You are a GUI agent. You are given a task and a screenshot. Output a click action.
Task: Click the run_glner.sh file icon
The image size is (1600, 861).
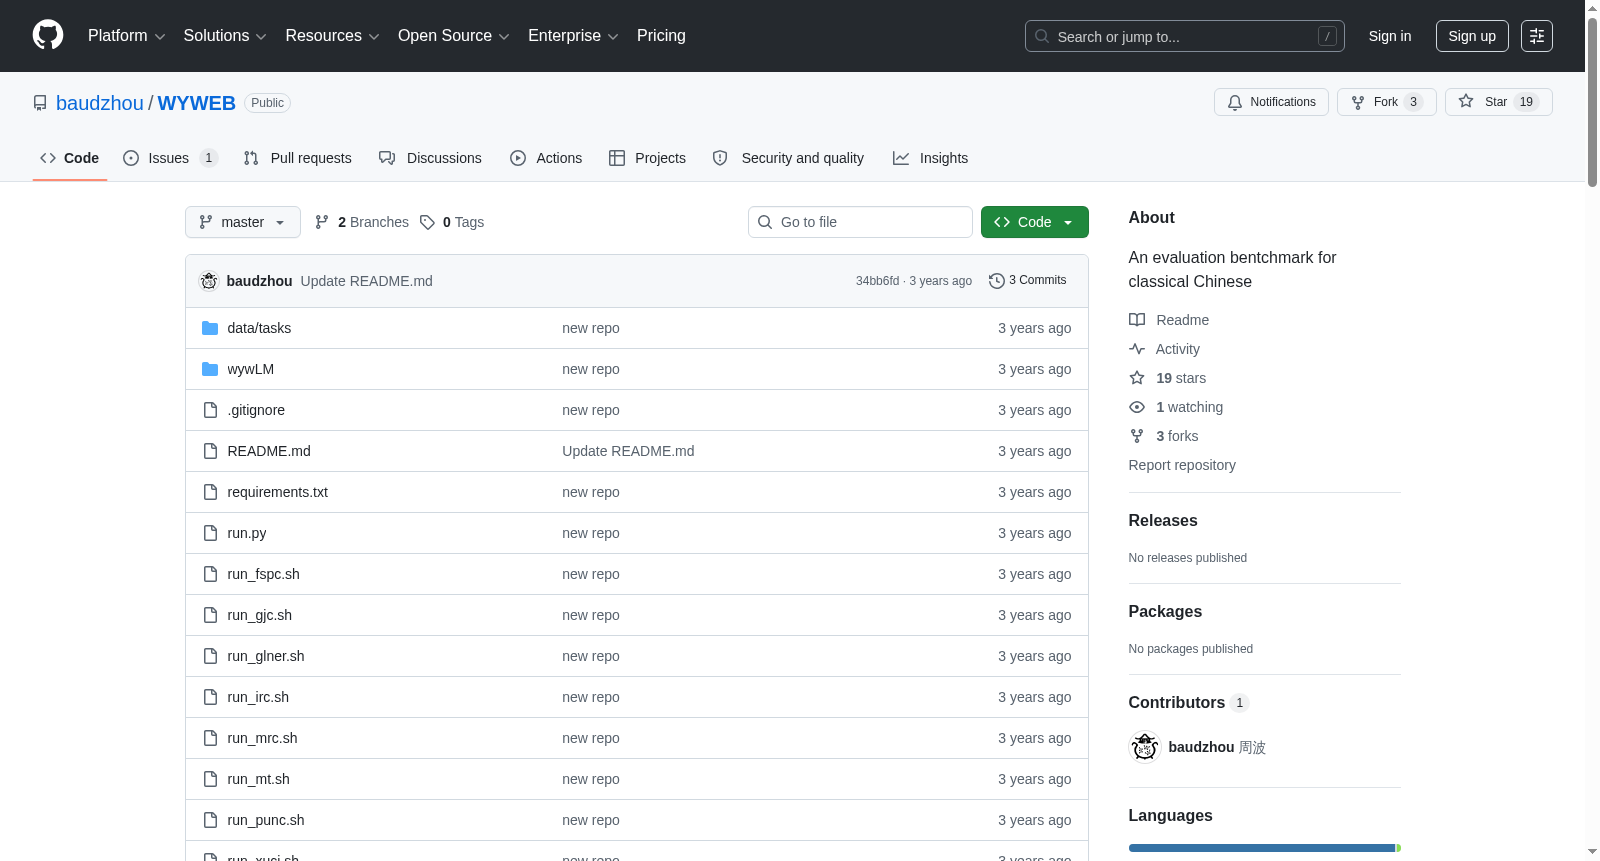pos(210,656)
